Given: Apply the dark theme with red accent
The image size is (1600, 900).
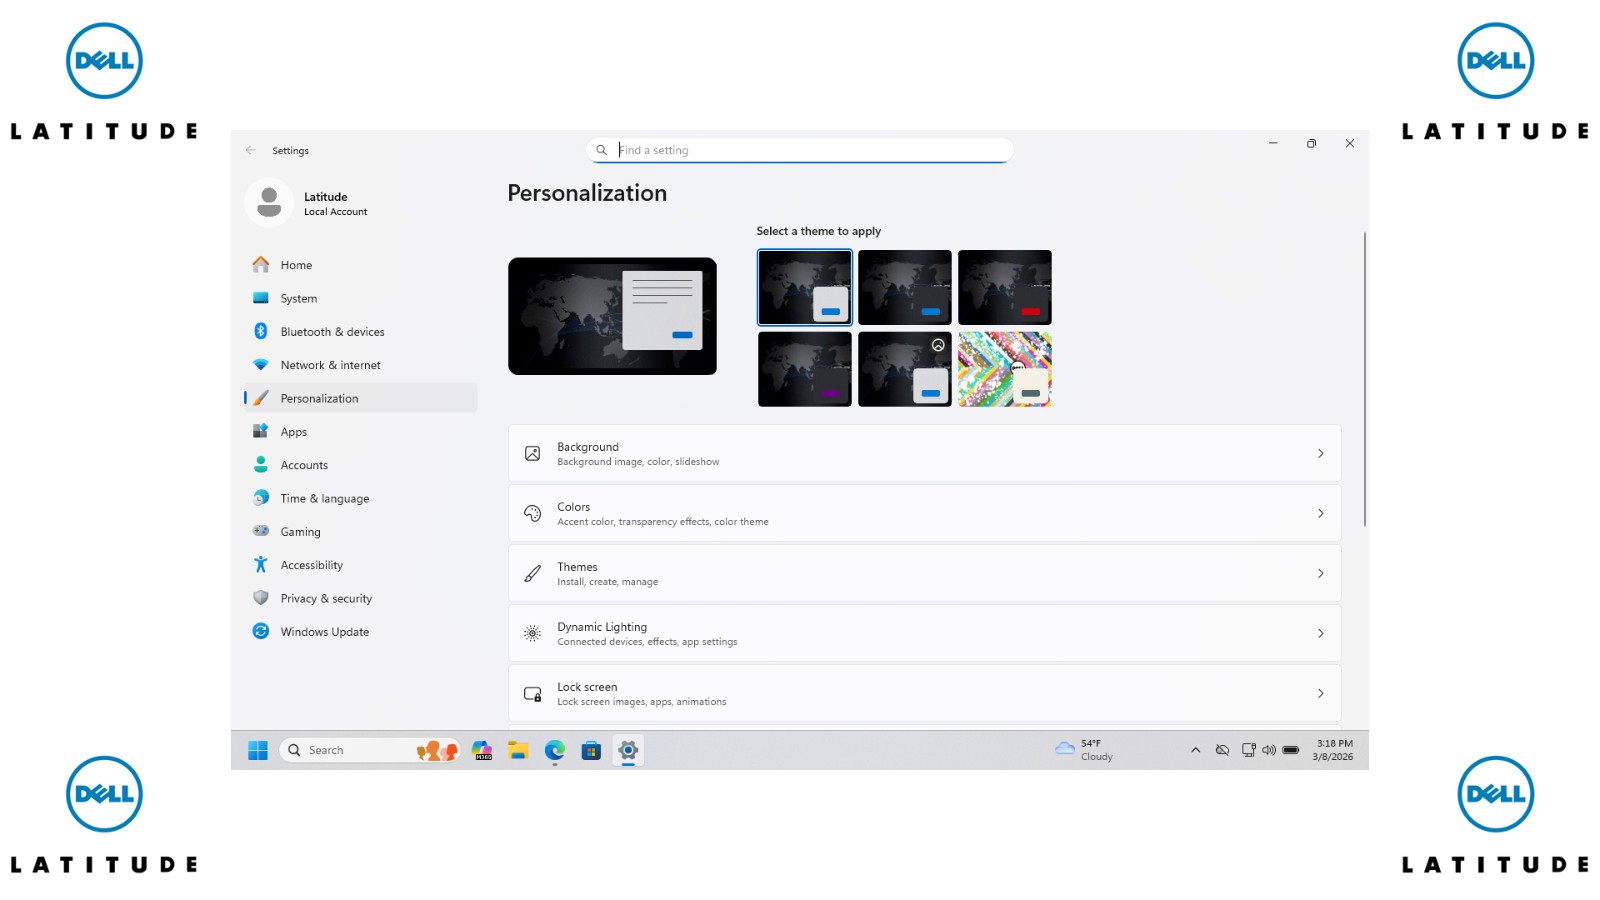Looking at the screenshot, I should click(1005, 288).
